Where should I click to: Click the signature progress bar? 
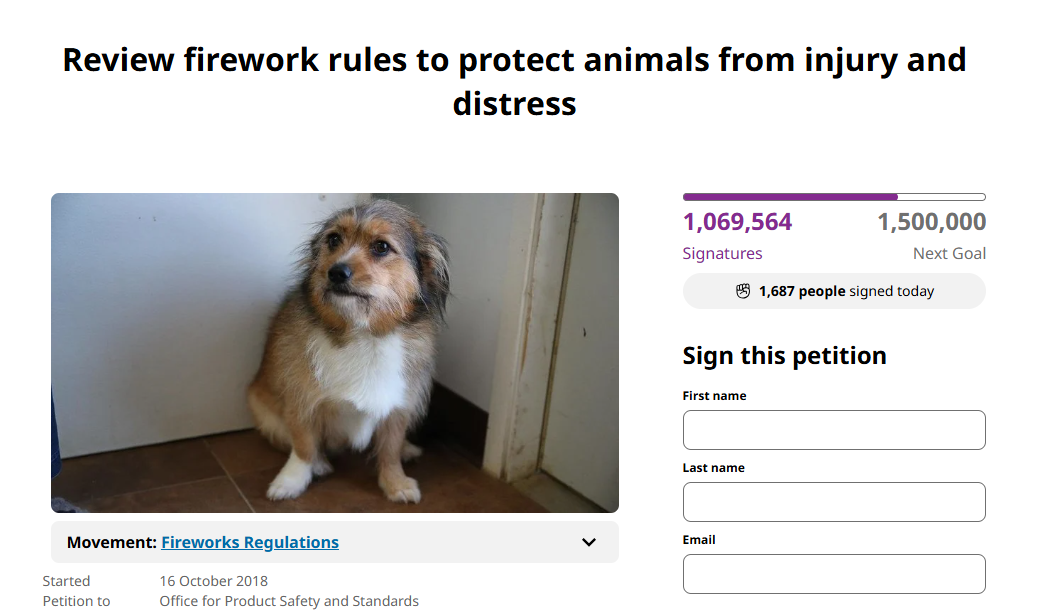[833, 197]
